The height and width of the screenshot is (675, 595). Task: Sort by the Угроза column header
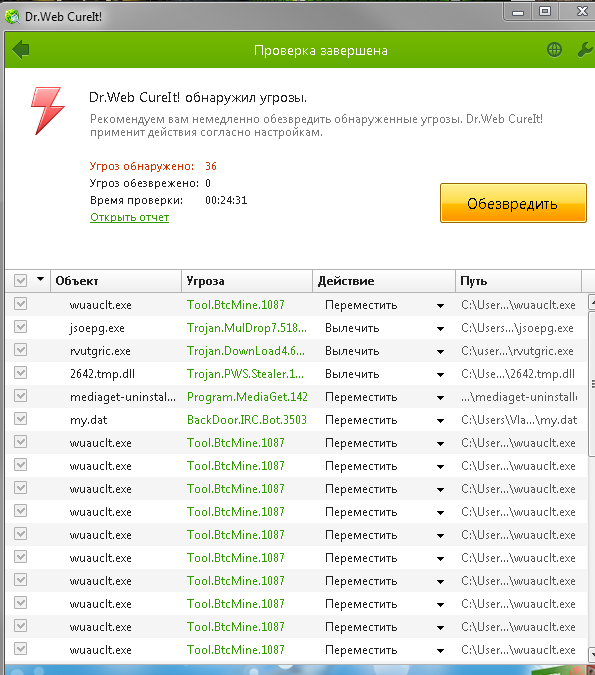pos(247,281)
